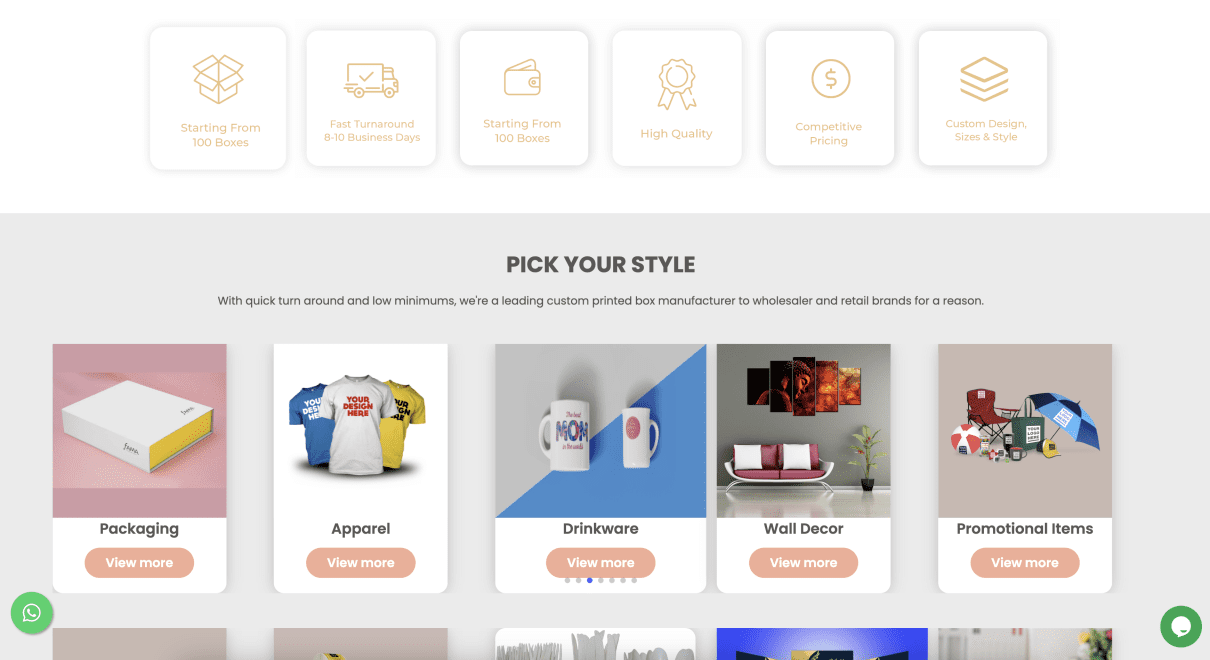Image resolution: width=1210 pixels, height=660 pixels.
Task: Open the t-shirts Apparel image
Action: click(361, 431)
